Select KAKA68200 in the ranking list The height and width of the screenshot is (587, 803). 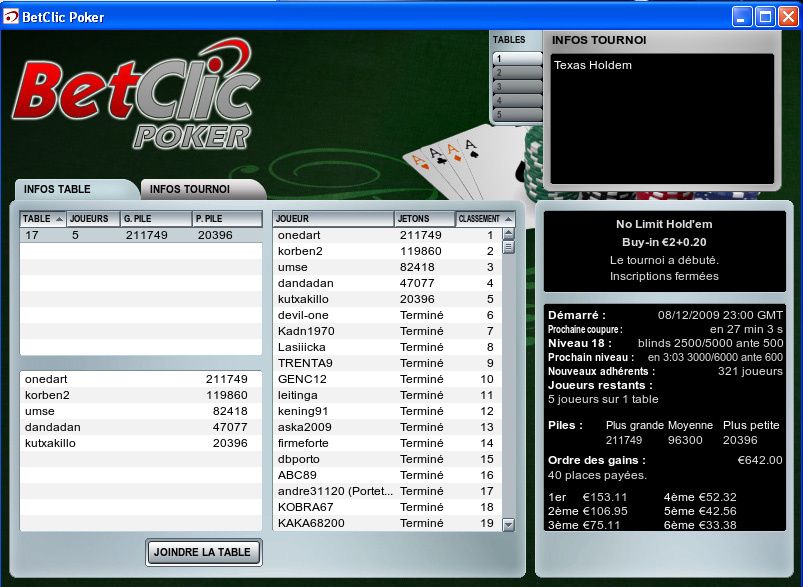[387, 523]
